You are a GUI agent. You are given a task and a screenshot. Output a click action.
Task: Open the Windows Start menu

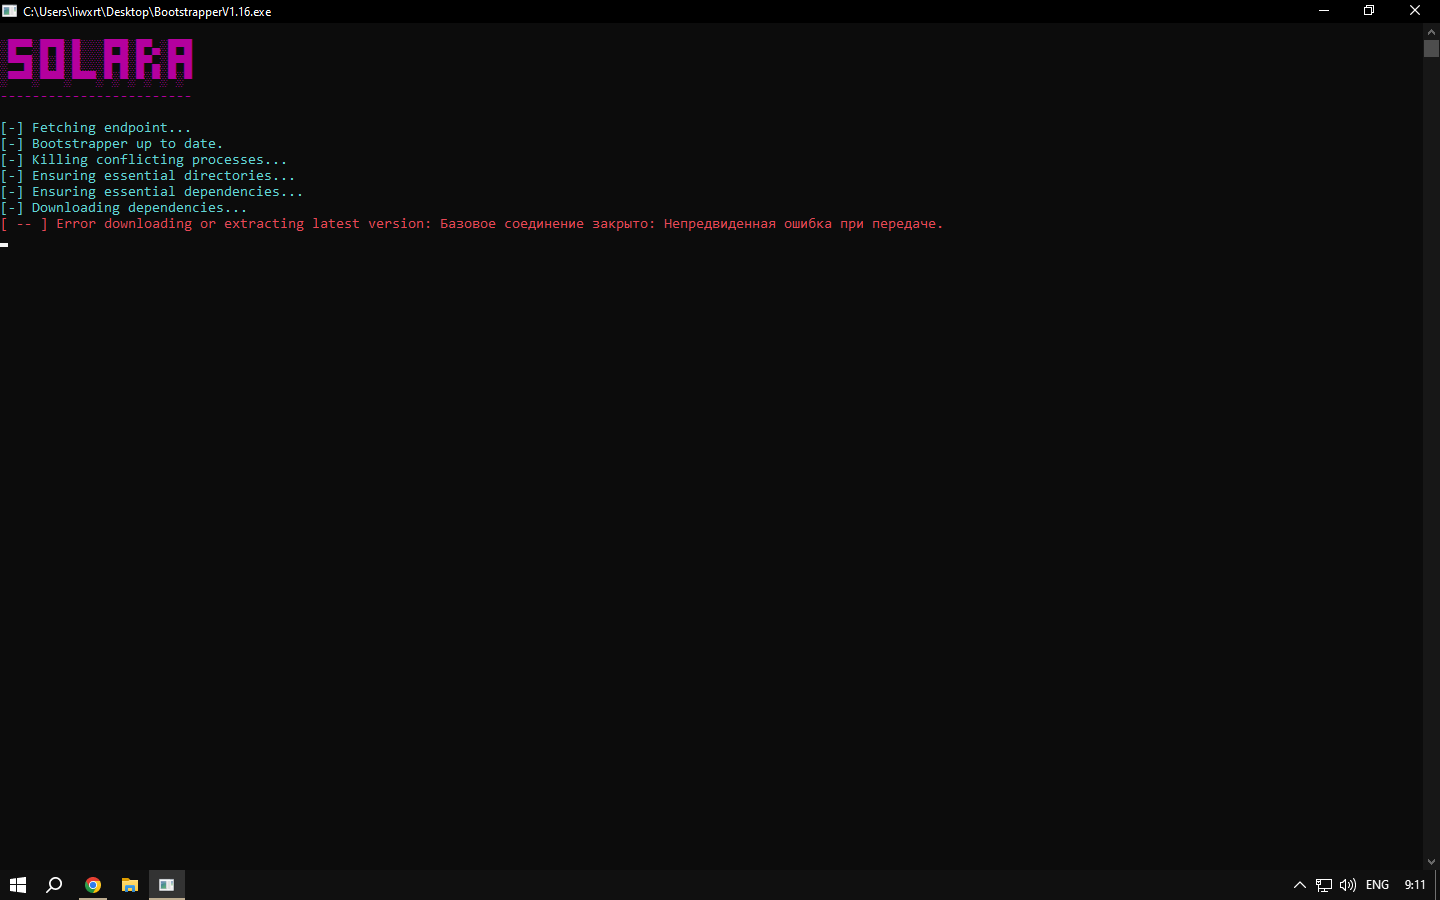pyautogui.click(x=18, y=885)
